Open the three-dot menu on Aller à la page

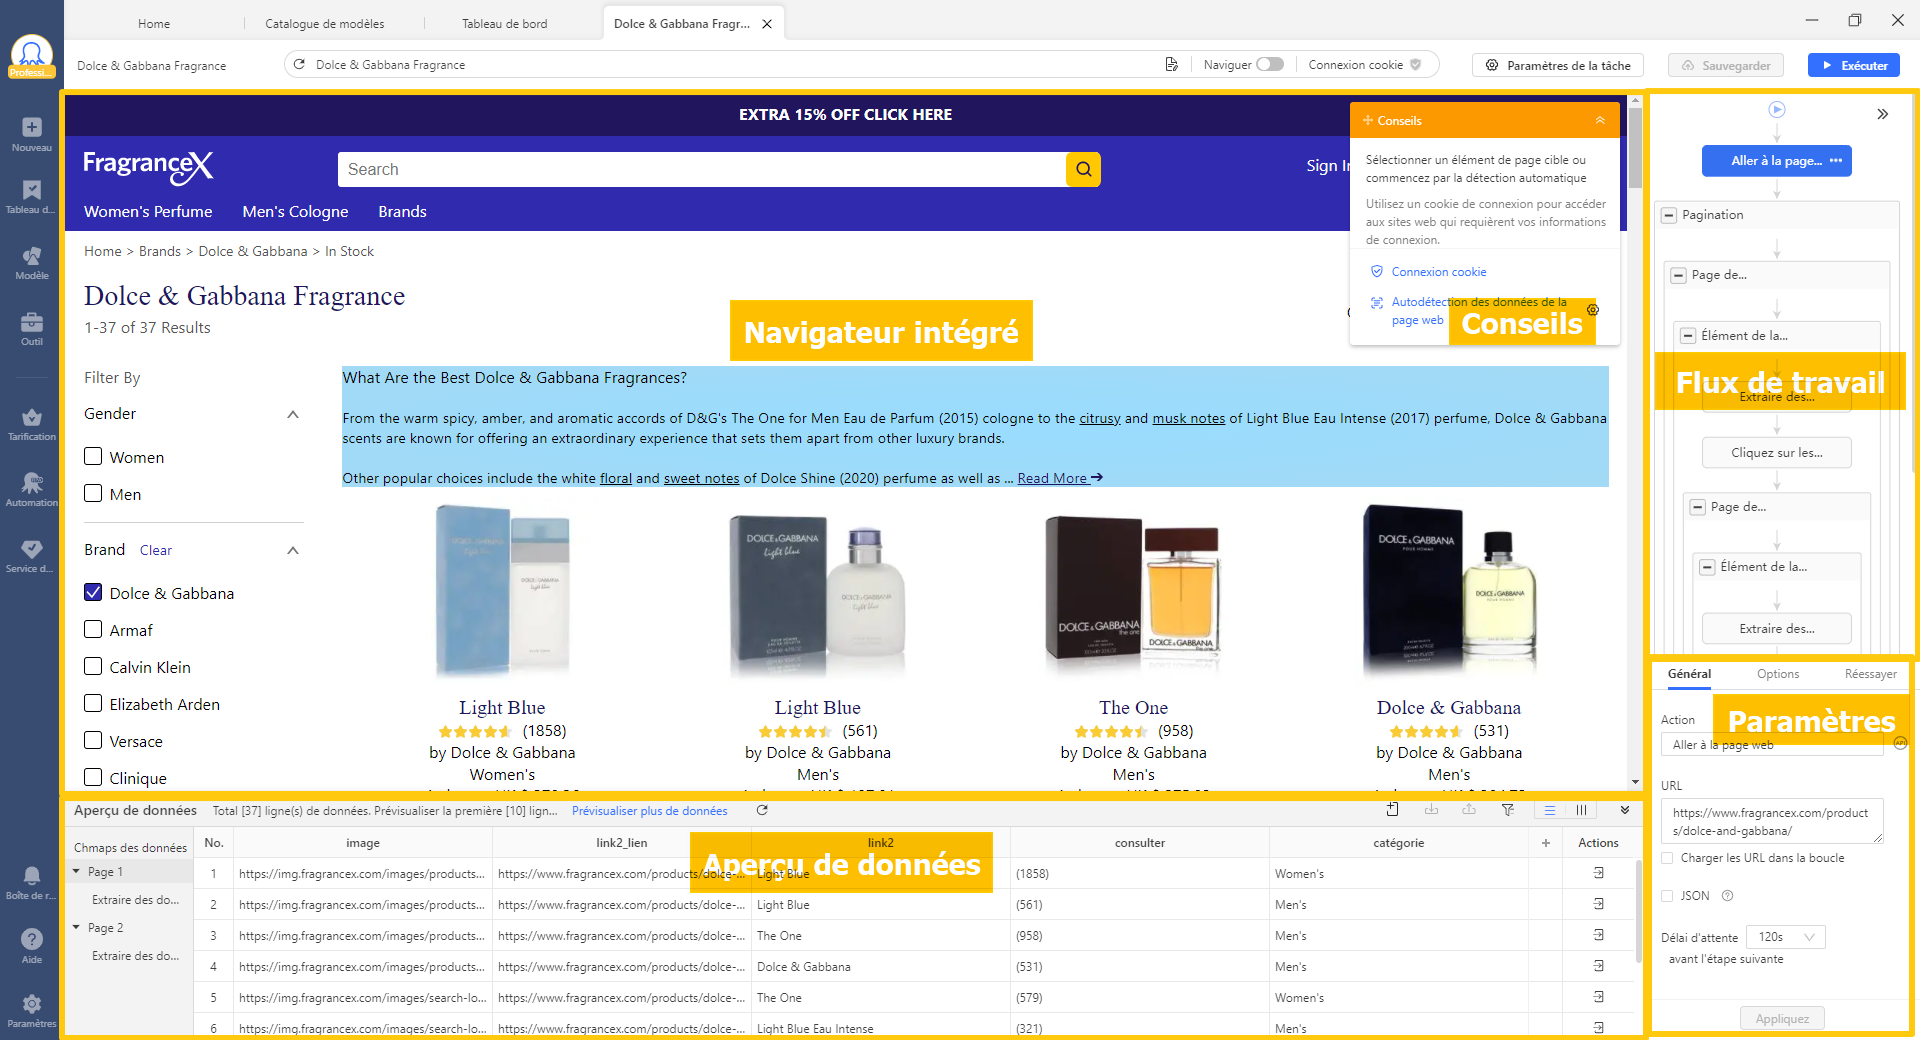1836,161
